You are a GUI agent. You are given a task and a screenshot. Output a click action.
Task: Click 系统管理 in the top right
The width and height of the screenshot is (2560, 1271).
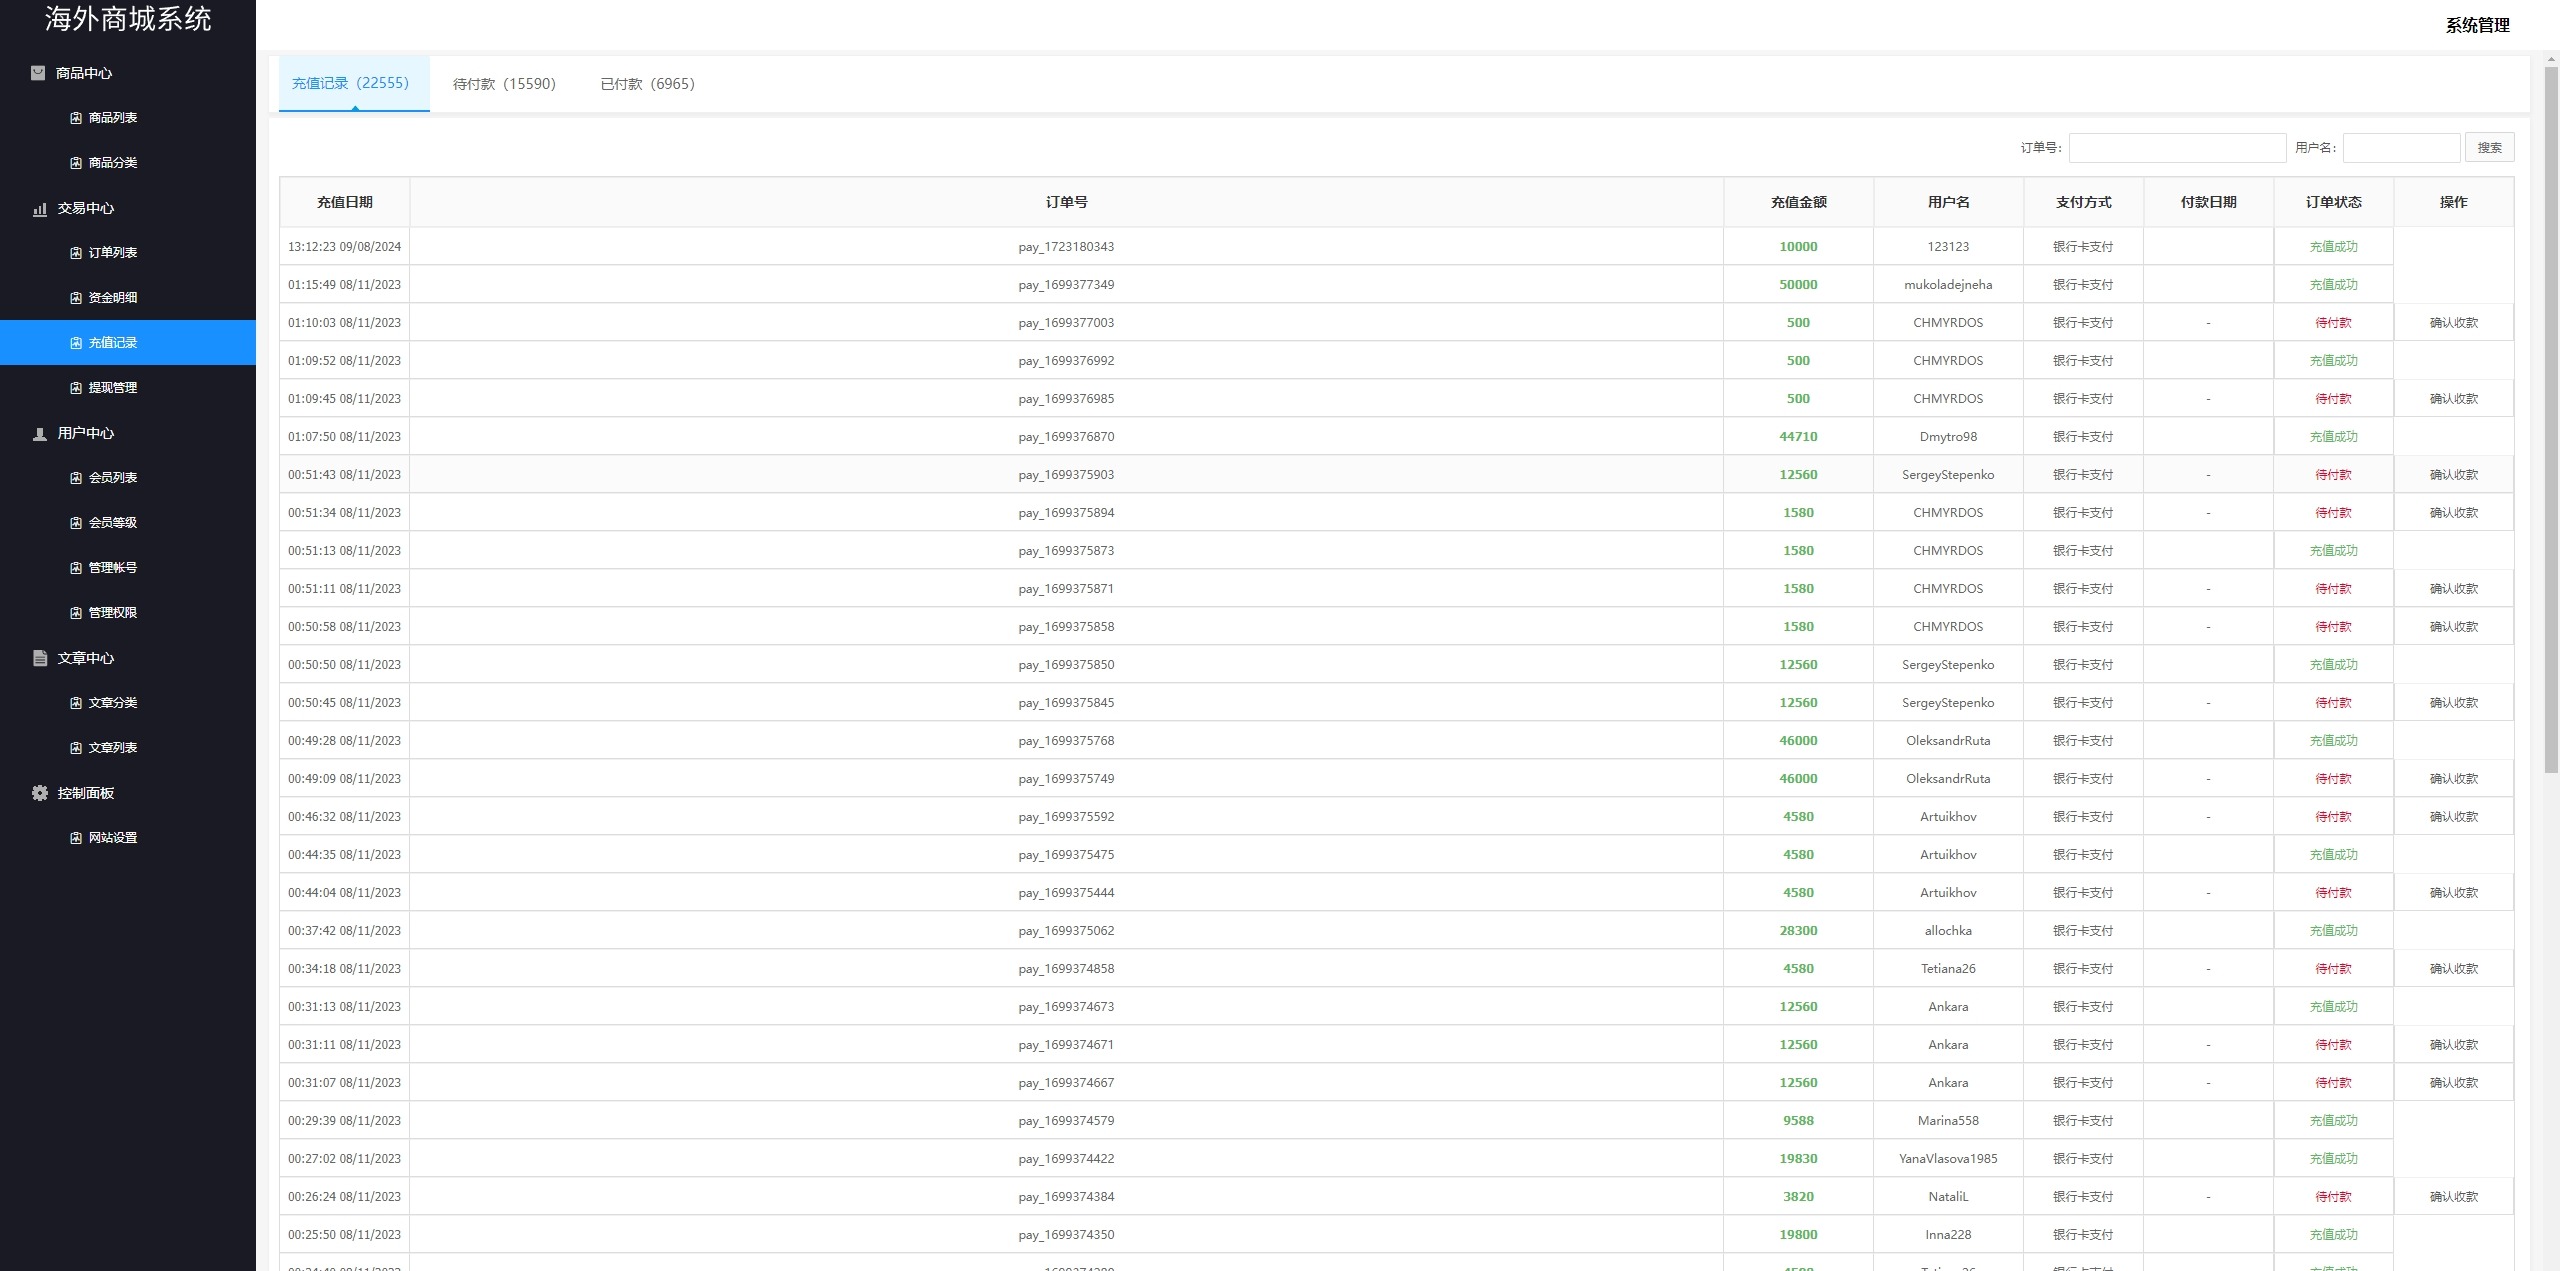tap(2477, 26)
